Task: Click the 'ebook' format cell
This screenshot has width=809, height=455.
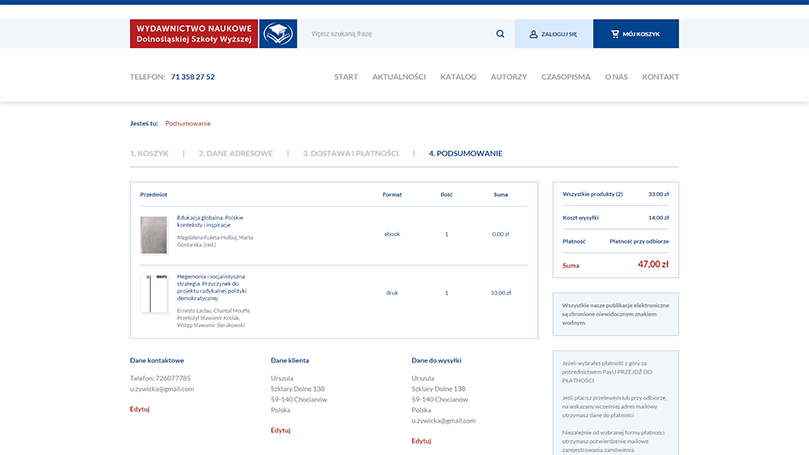Action: (x=392, y=234)
